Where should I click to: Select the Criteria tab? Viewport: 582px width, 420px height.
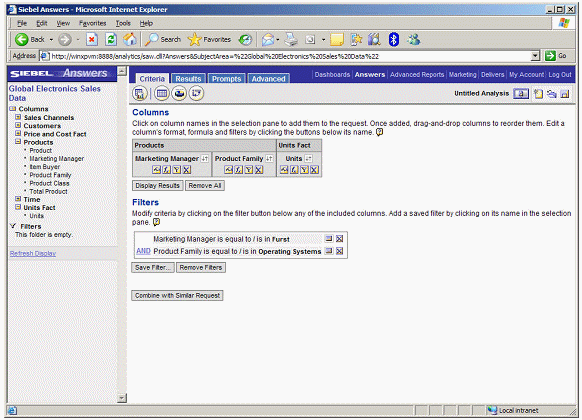pyautogui.click(x=152, y=79)
